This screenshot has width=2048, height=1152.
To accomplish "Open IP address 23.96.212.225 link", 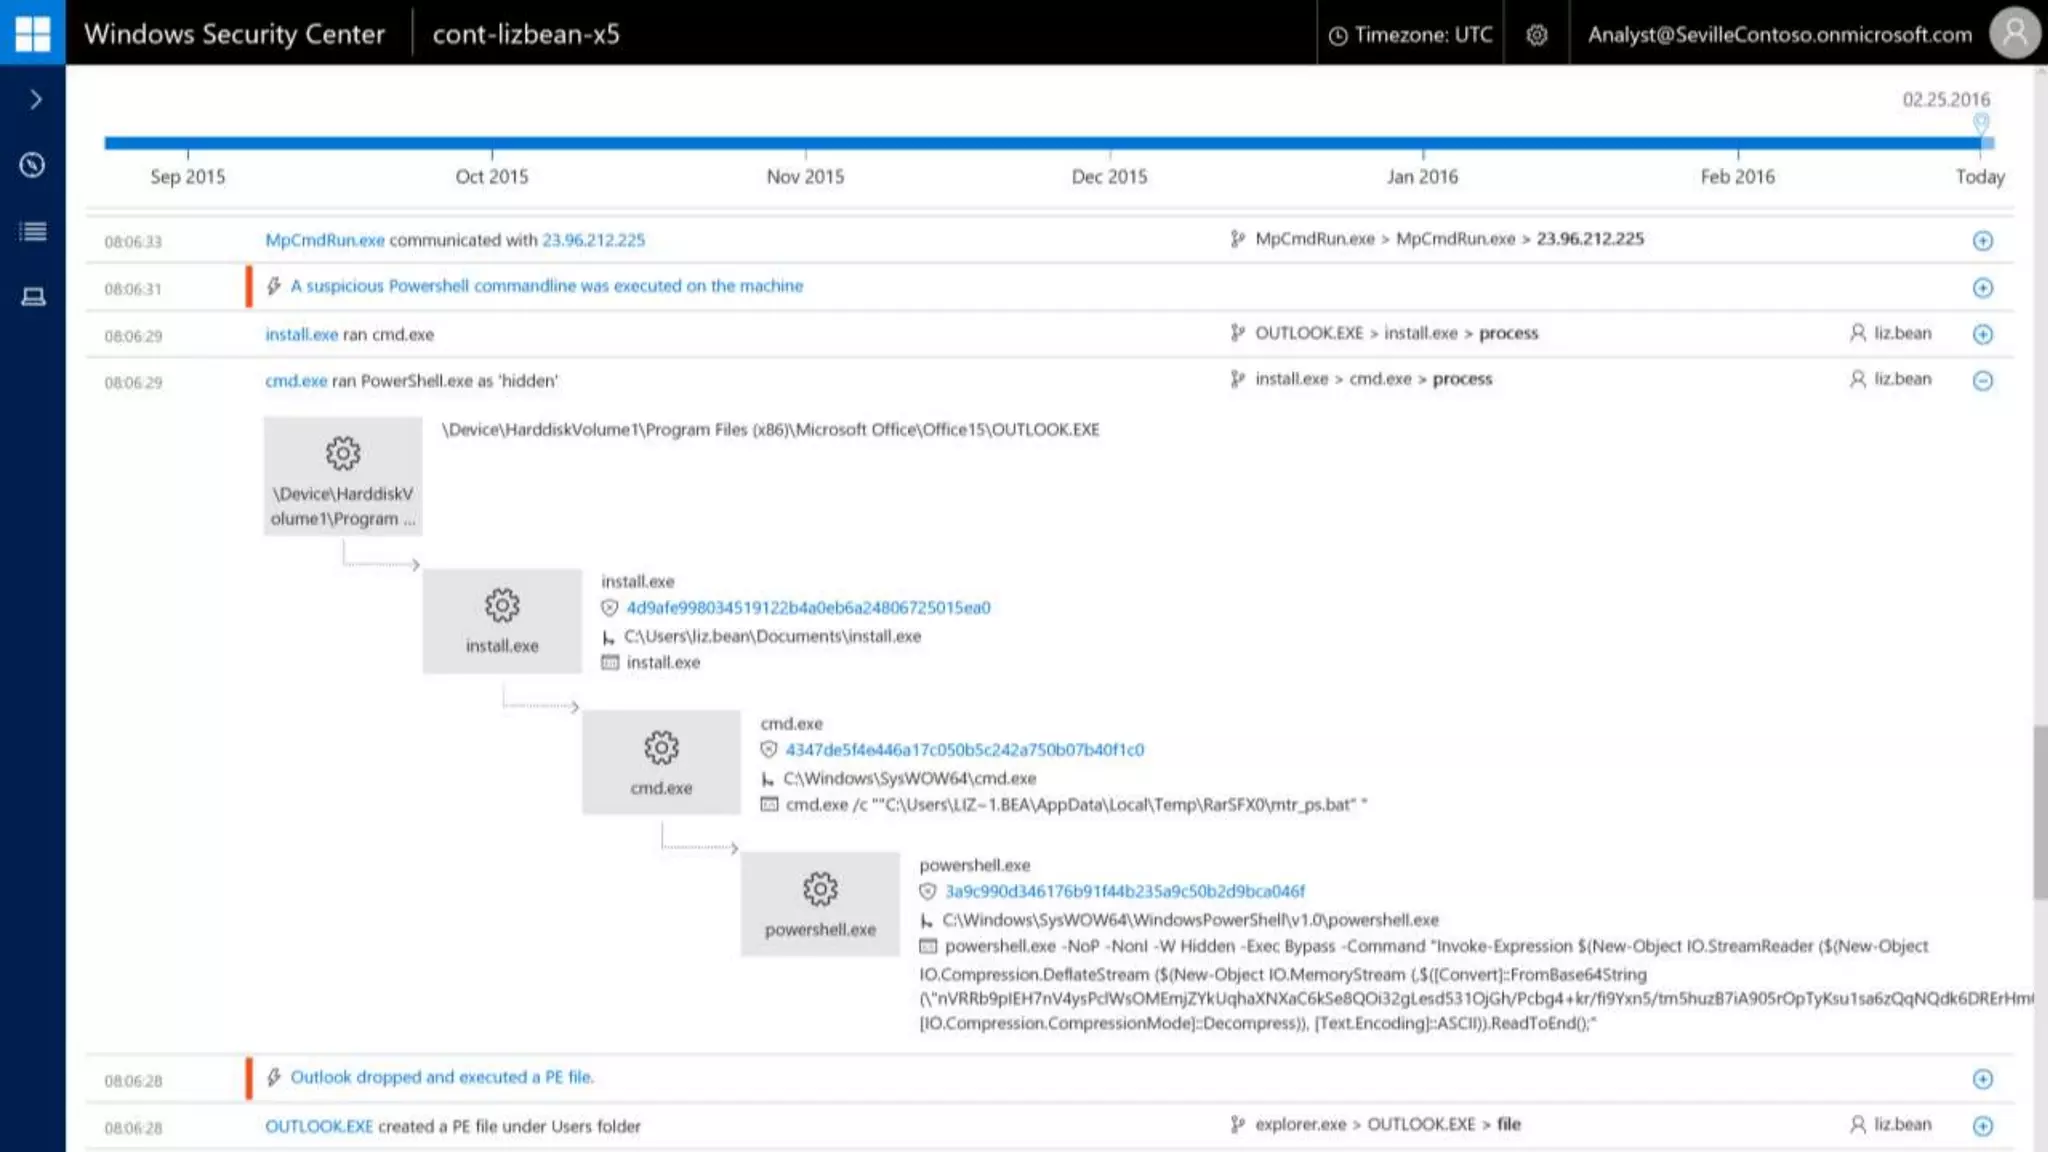I will click(593, 240).
